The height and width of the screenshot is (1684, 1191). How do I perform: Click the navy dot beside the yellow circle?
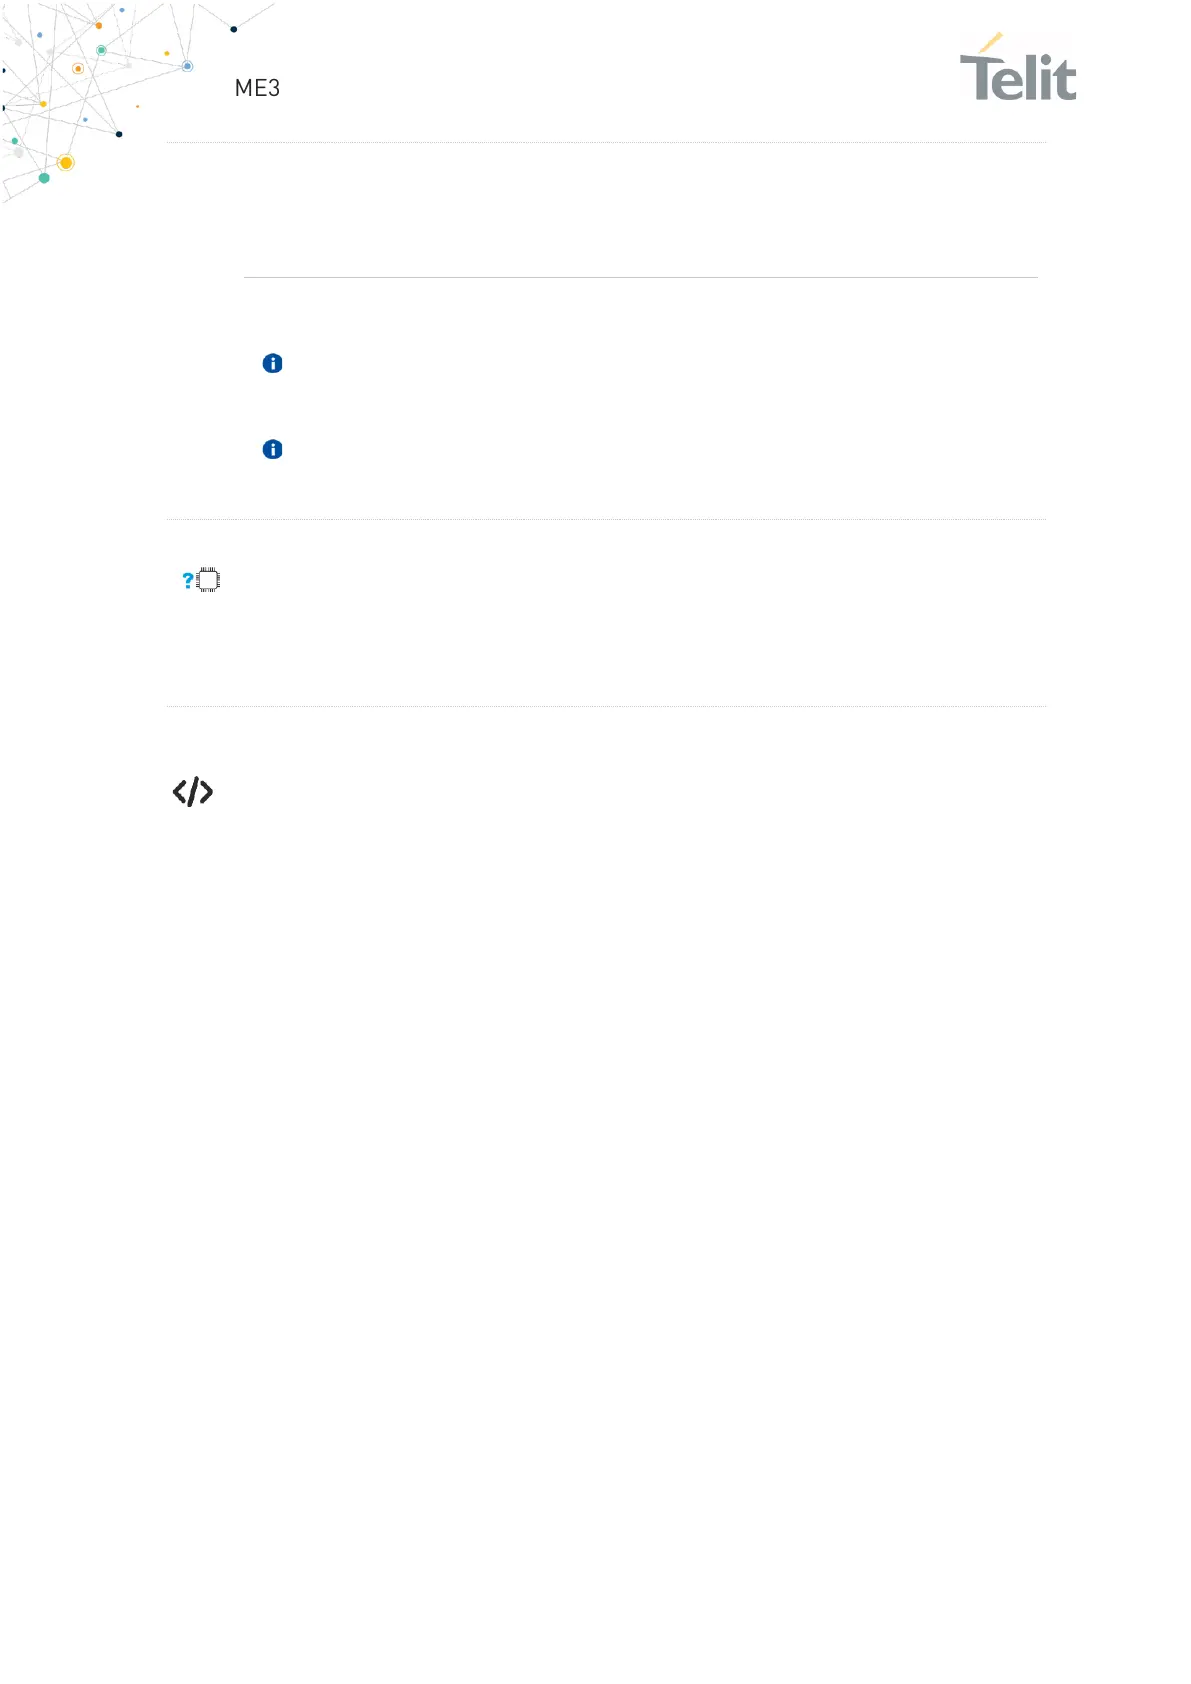click(x=119, y=134)
